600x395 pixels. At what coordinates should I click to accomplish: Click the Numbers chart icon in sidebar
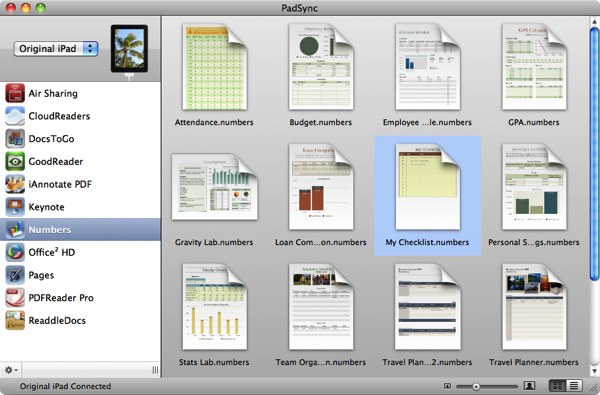tap(15, 229)
